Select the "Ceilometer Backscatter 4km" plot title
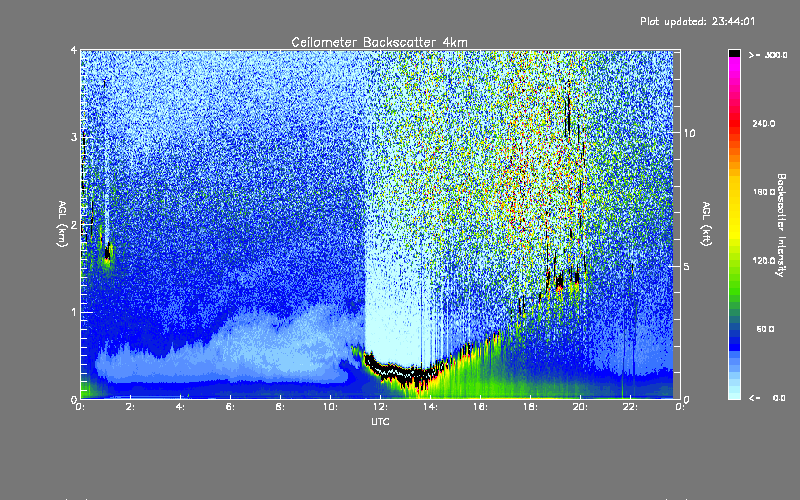The height and width of the screenshot is (500, 800). [x=379, y=42]
